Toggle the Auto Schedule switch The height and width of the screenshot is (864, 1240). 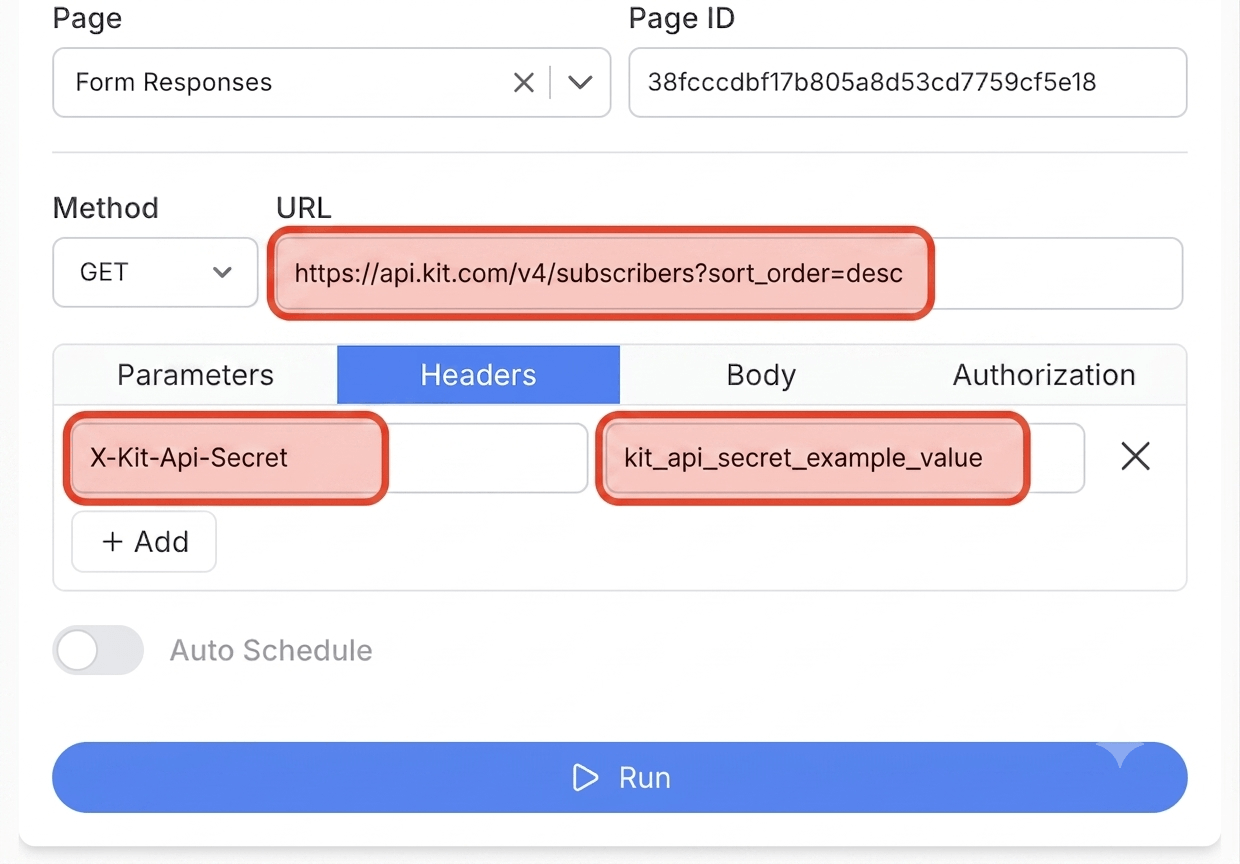point(98,650)
